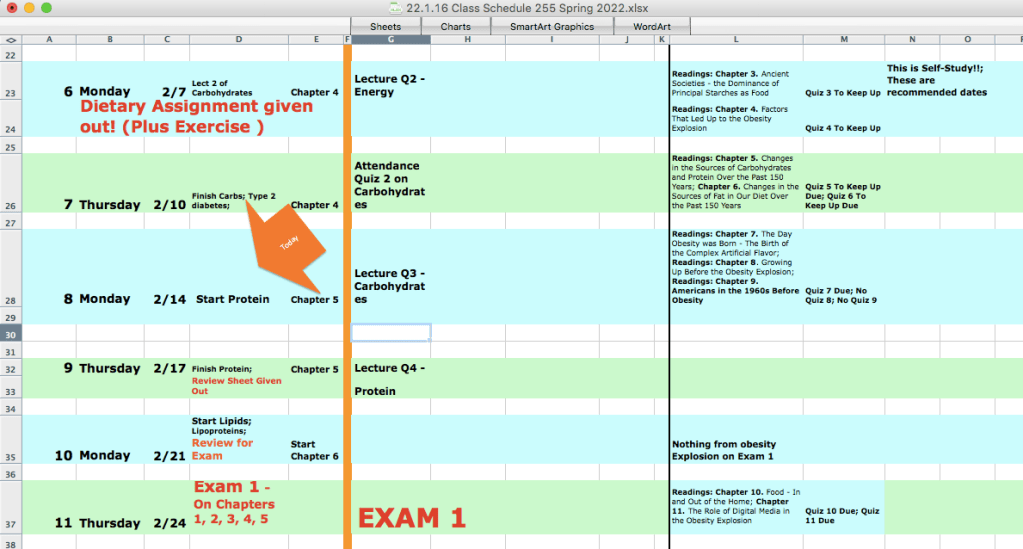The width and height of the screenshot is (1023, 549).
Task: Switch to the Charts tab
Action: point(456,27)
